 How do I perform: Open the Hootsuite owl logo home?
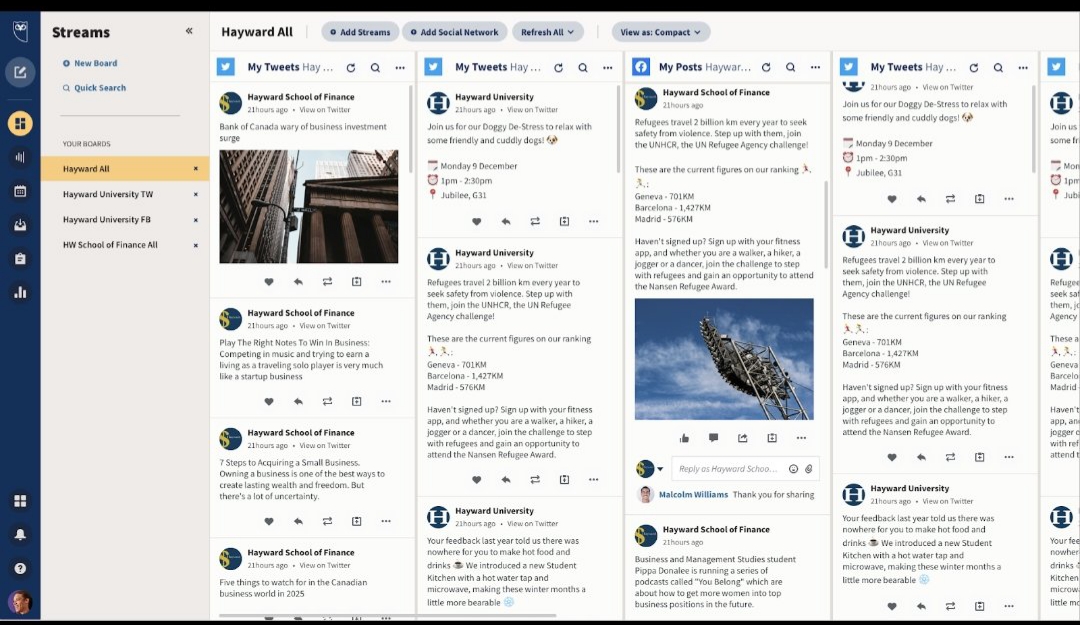pyautogui.click(x=20, y=31)
